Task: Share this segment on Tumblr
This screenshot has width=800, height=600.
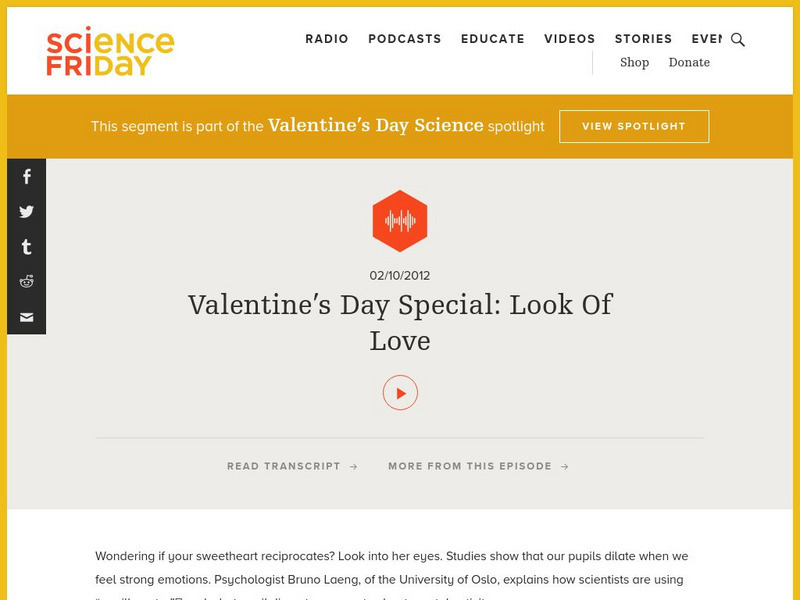Action: pos(27,247)
